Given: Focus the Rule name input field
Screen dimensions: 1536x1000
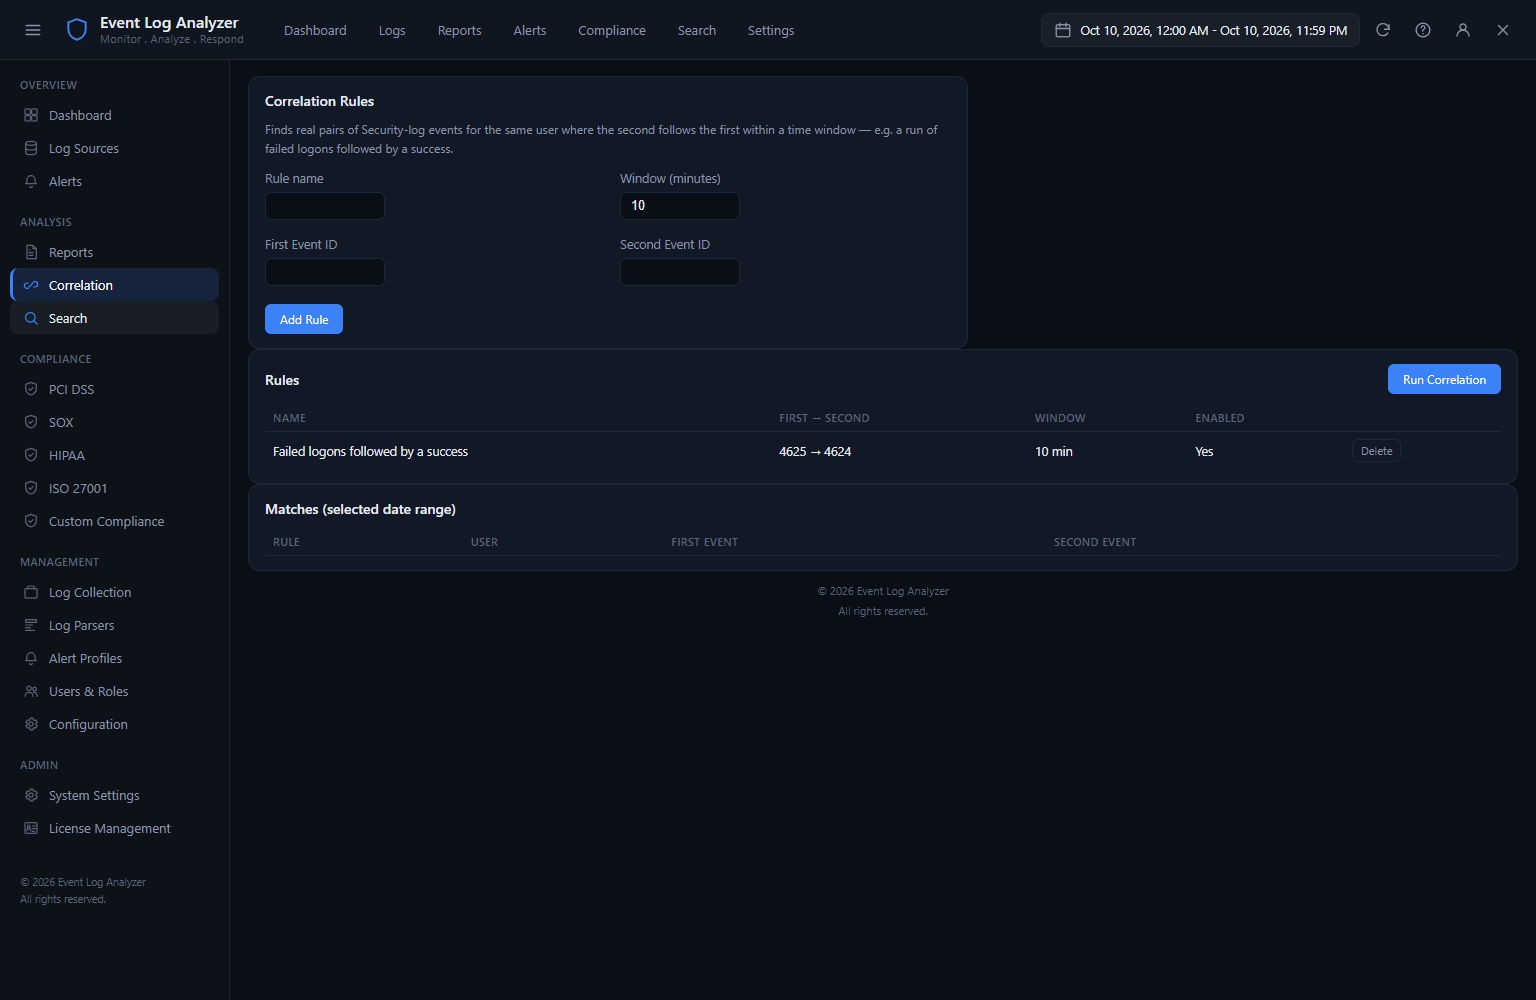Looking at the screenshot, I should (325, 206).
